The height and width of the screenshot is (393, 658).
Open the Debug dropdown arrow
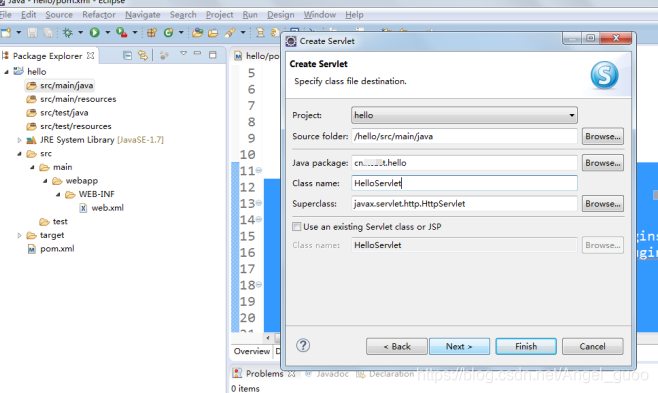pyautogui.click(x=80, y=32)
